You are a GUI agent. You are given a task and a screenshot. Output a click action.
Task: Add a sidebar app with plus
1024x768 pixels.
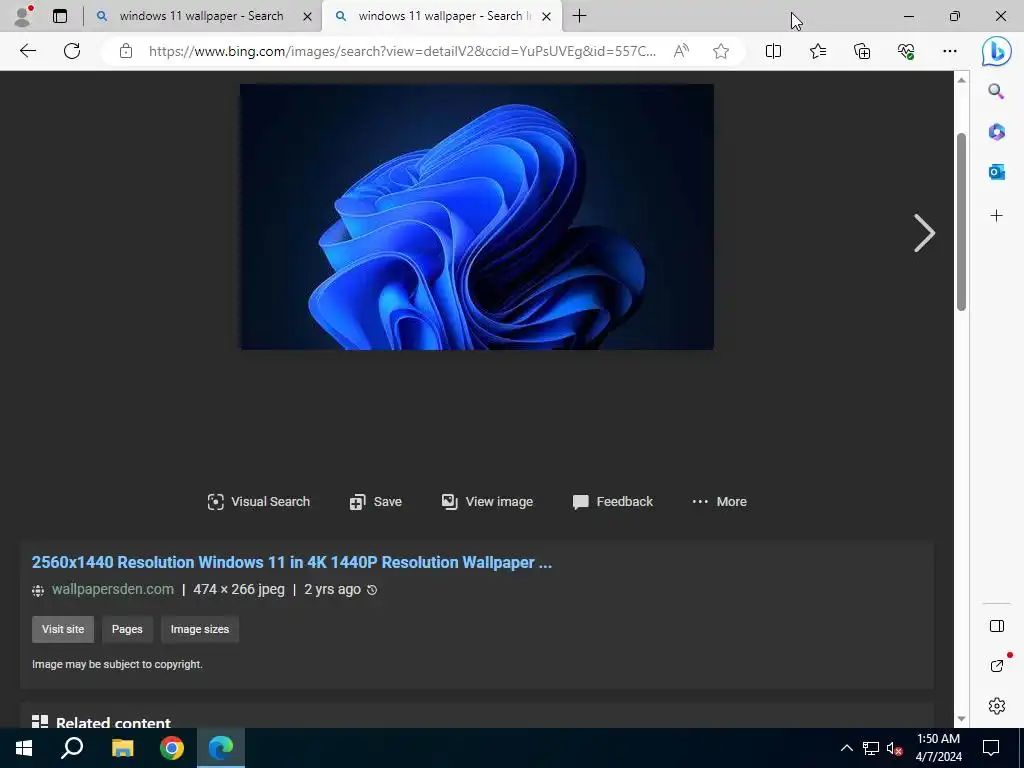coord(996,216)
